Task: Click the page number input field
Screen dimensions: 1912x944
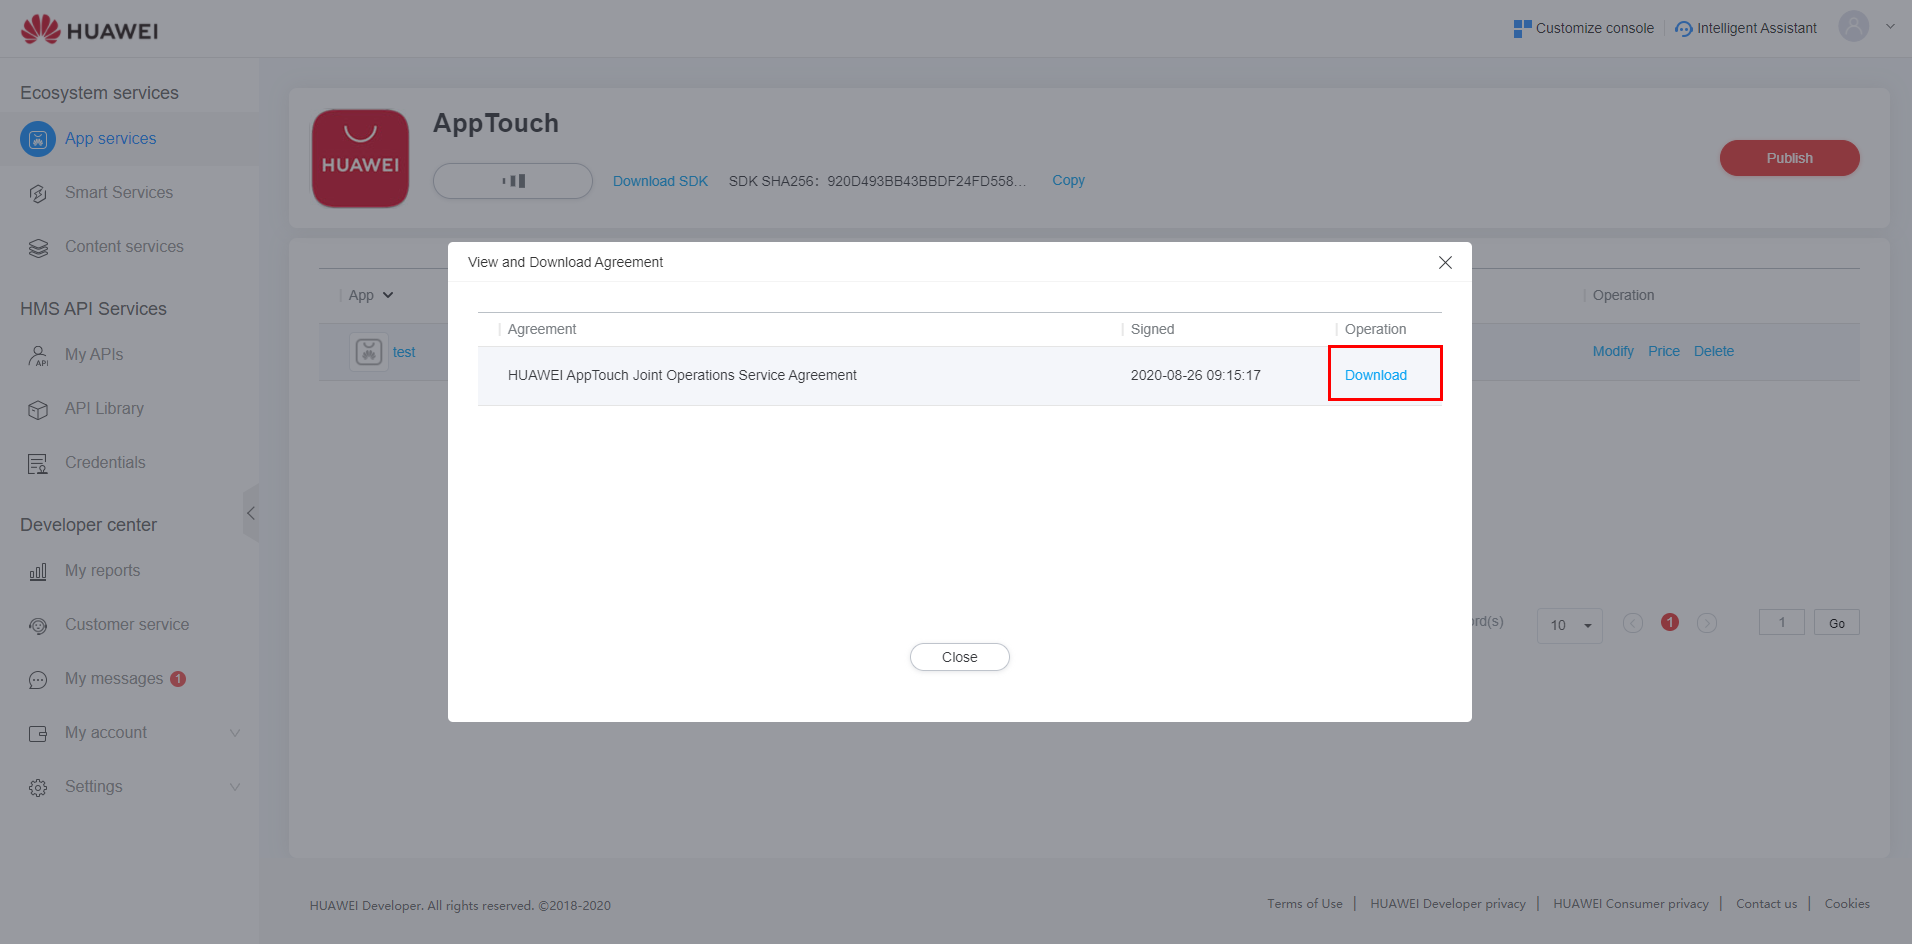Action: 1782,622
